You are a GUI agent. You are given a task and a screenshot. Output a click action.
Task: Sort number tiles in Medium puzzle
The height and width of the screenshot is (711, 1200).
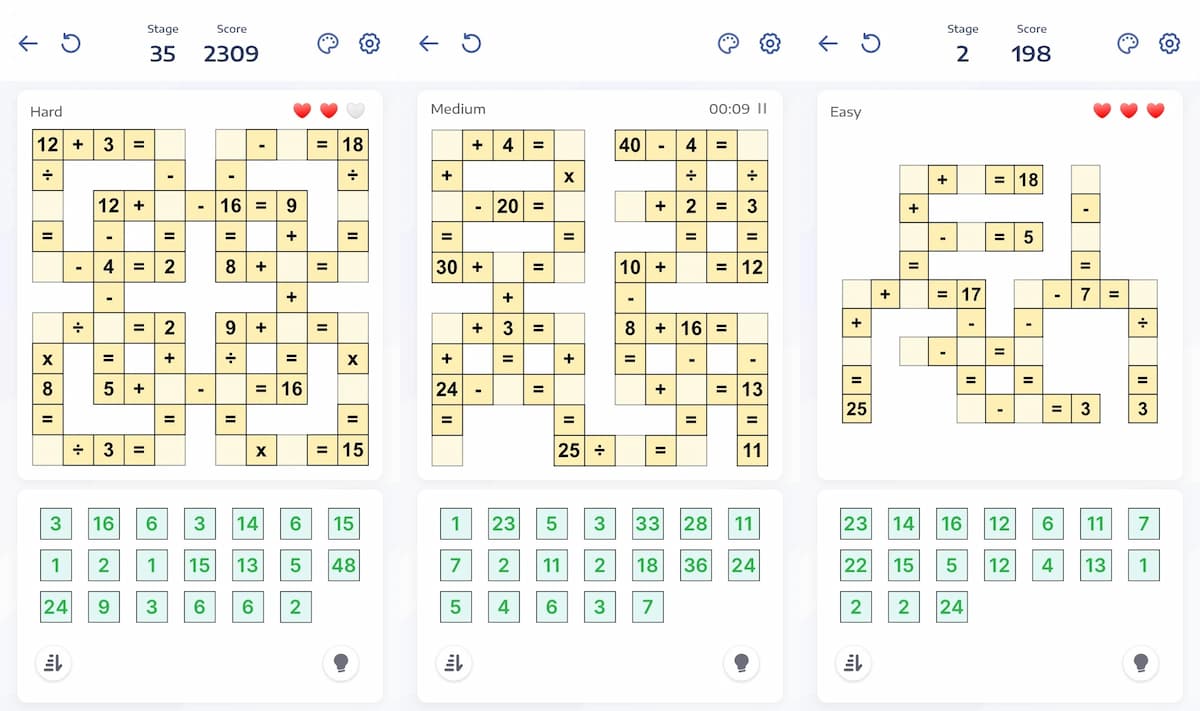coord(454,662)
